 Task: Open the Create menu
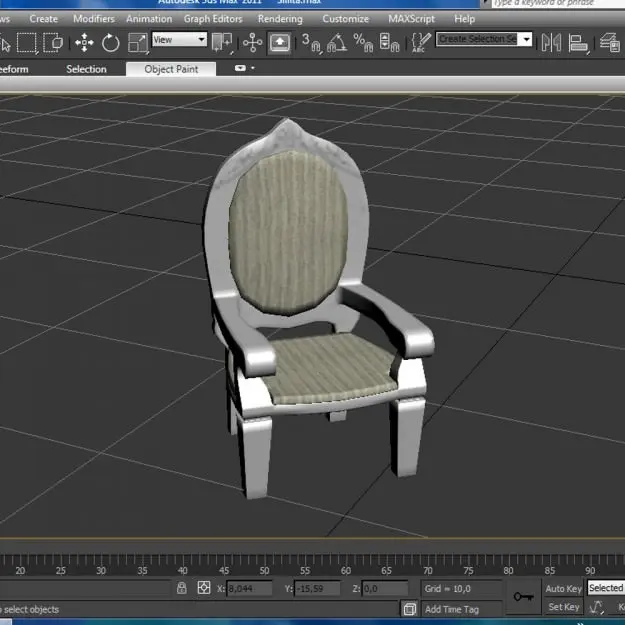(43, 19)
